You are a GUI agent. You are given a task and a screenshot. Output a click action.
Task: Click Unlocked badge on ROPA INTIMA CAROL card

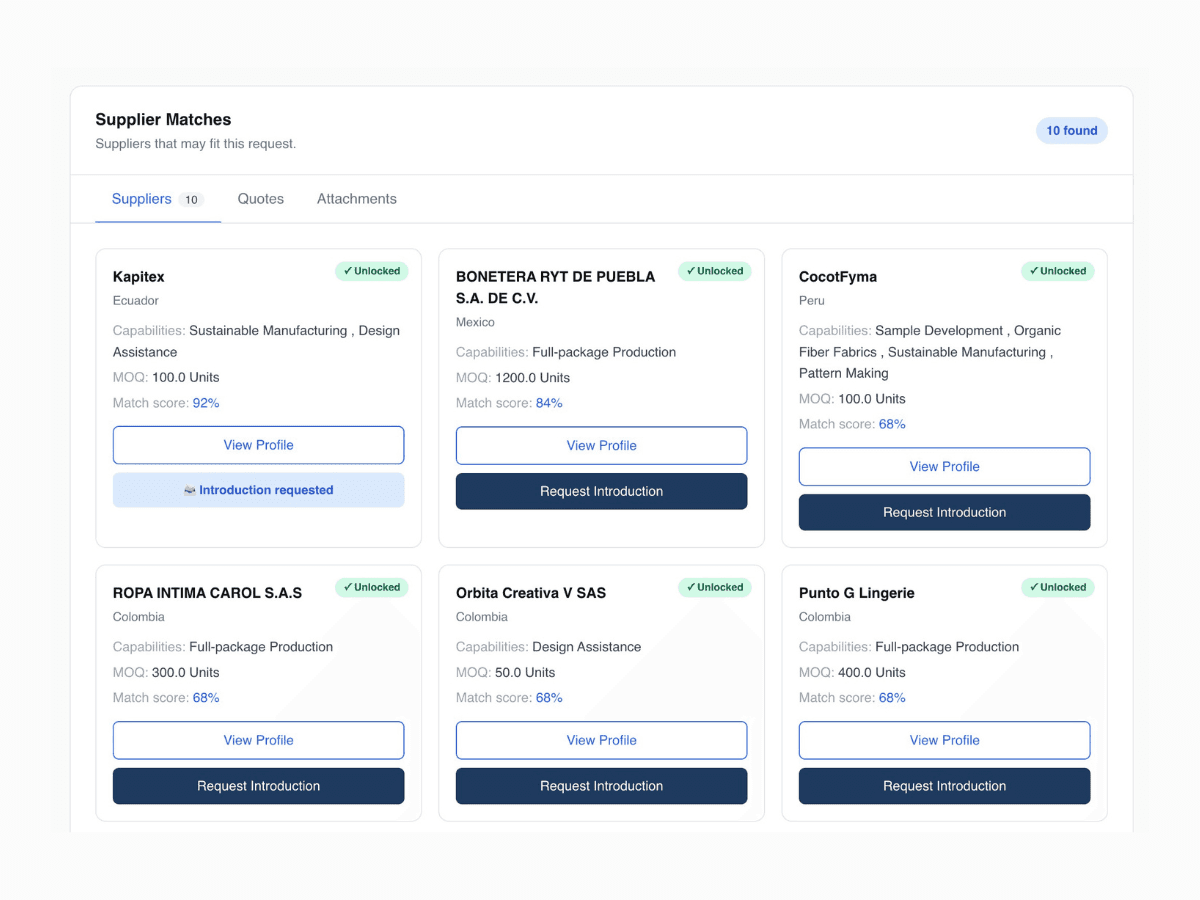pos(372,587)
